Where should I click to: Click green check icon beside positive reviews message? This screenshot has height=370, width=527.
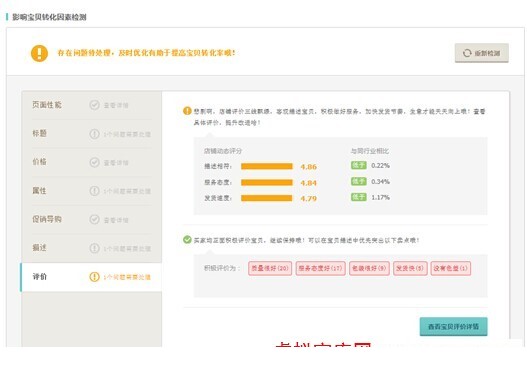[187, 240]
